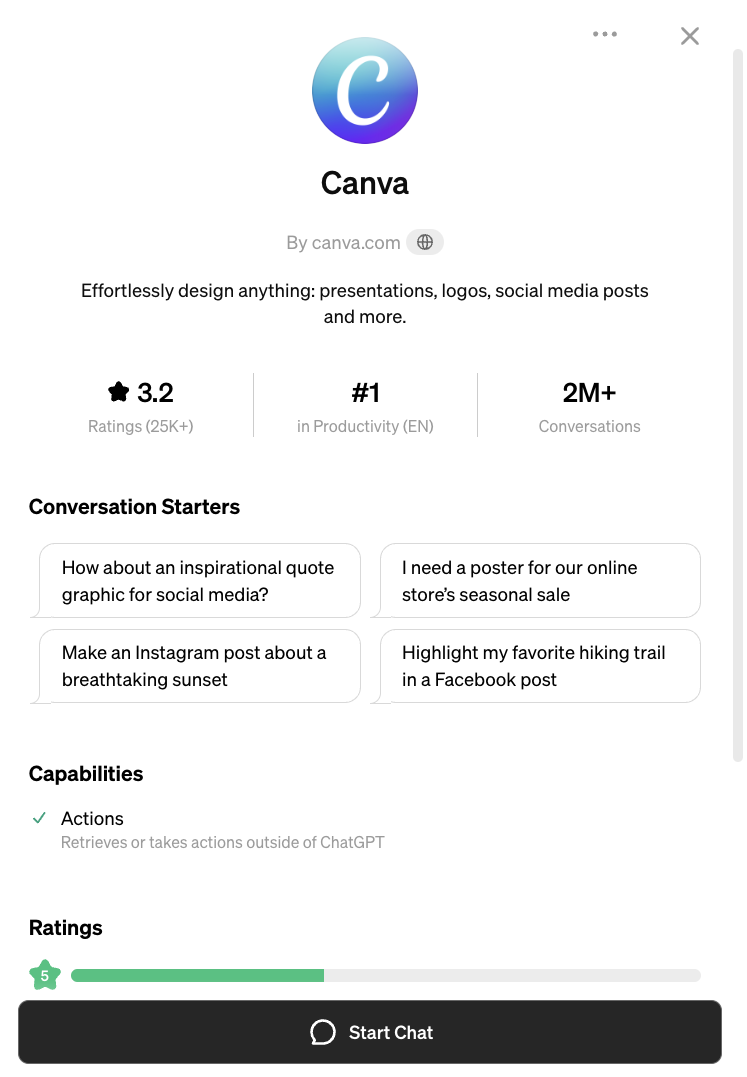Click the Ratings (25K+) label

141,426
